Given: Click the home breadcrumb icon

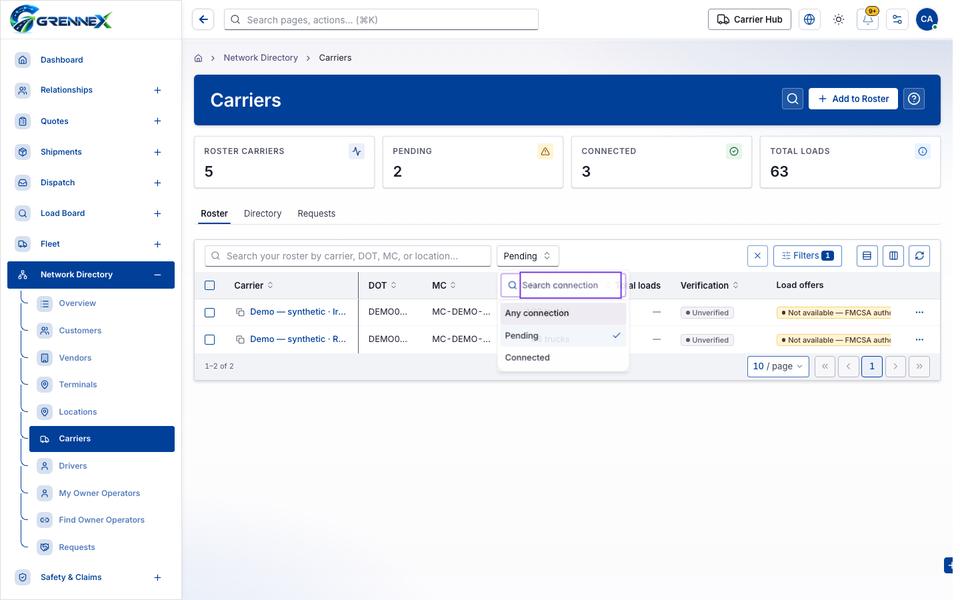Looking at the screenshot, I should click(198, 58).
